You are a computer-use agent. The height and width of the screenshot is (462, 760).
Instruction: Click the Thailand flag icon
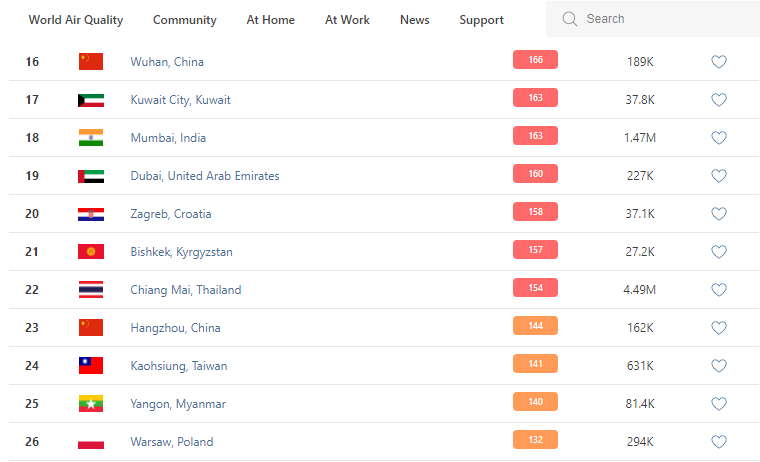tap(91, 290)
